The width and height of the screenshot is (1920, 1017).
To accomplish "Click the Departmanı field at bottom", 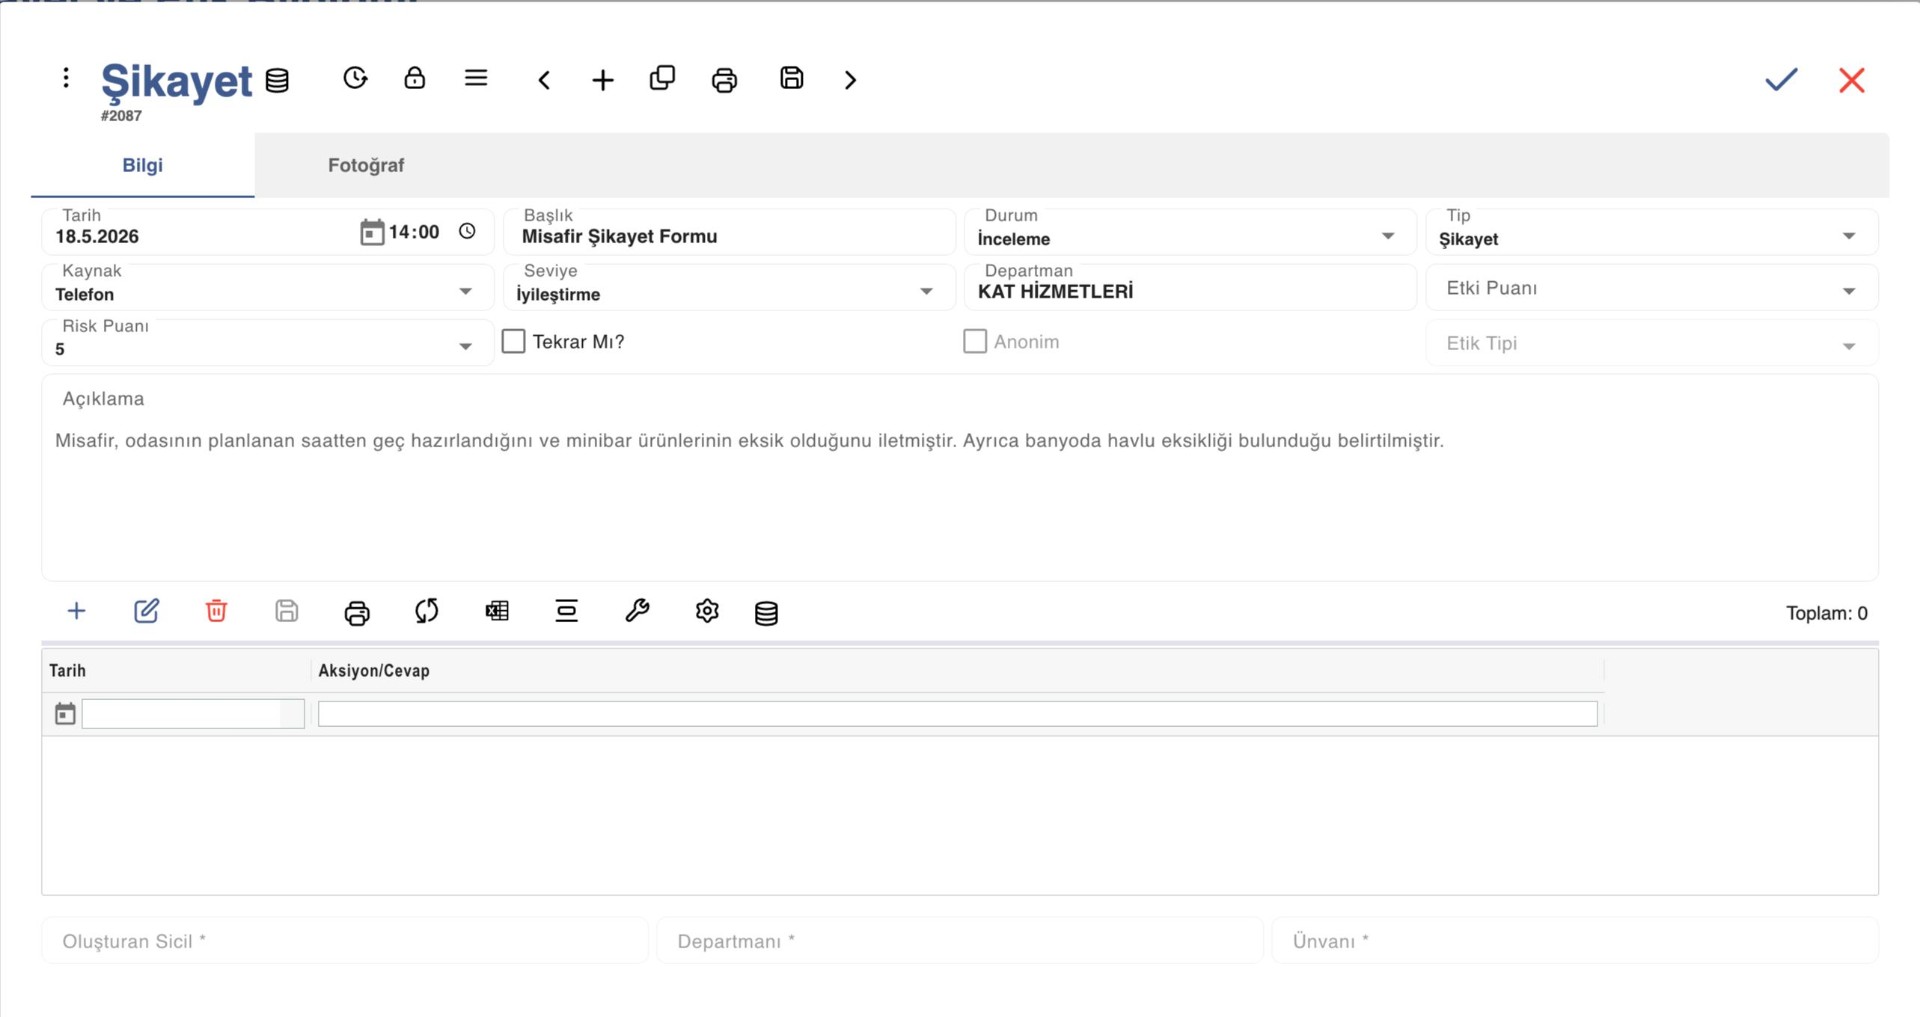I will click(960, 941).
